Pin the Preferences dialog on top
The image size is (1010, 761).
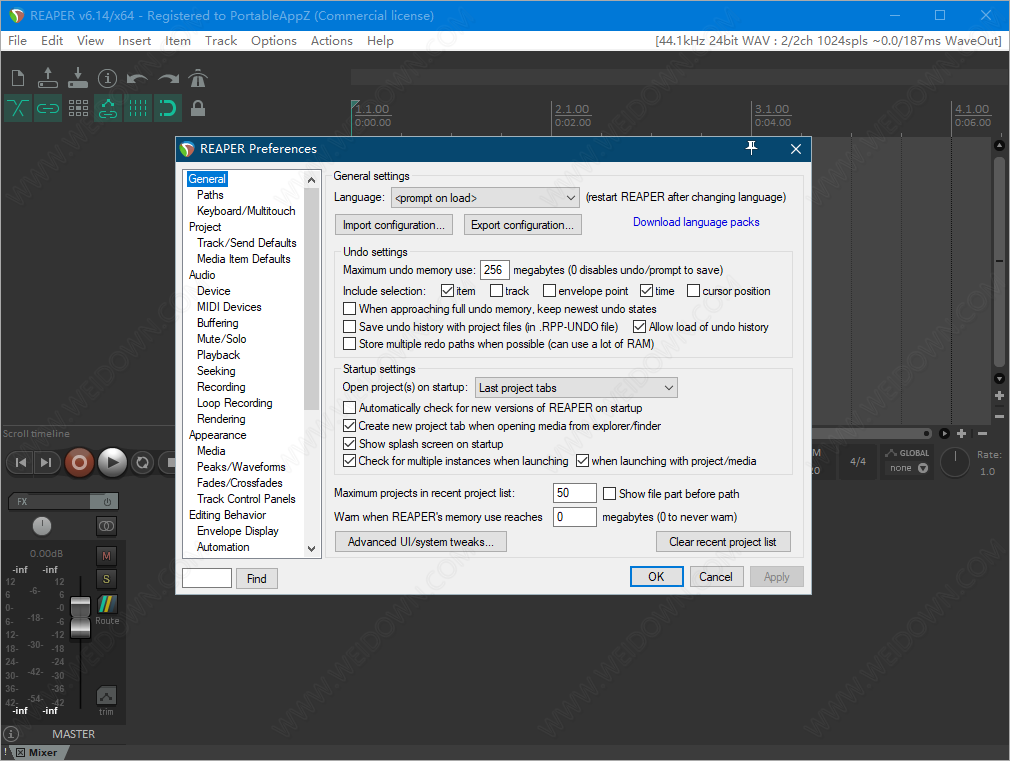pos(752,148)
